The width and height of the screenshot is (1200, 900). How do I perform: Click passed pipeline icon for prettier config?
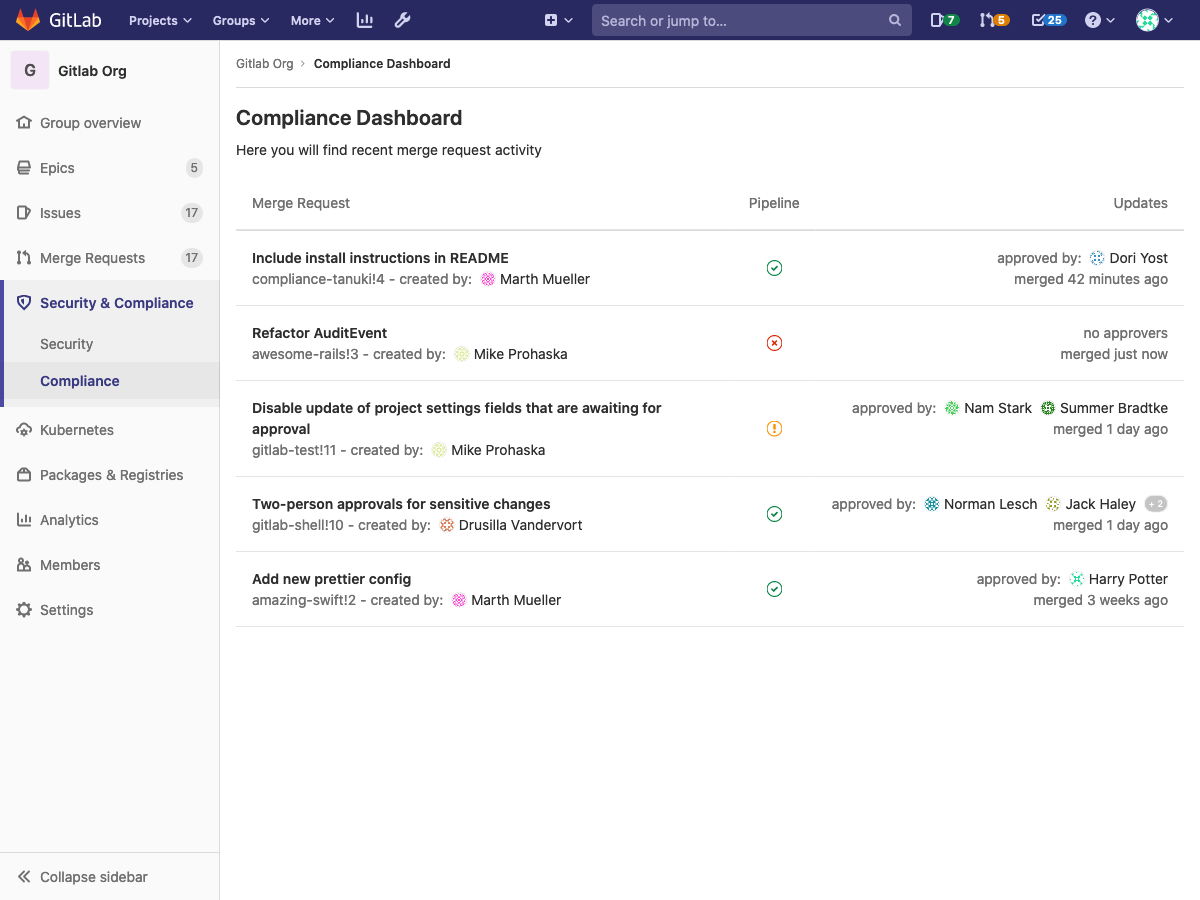pos(774,589)
